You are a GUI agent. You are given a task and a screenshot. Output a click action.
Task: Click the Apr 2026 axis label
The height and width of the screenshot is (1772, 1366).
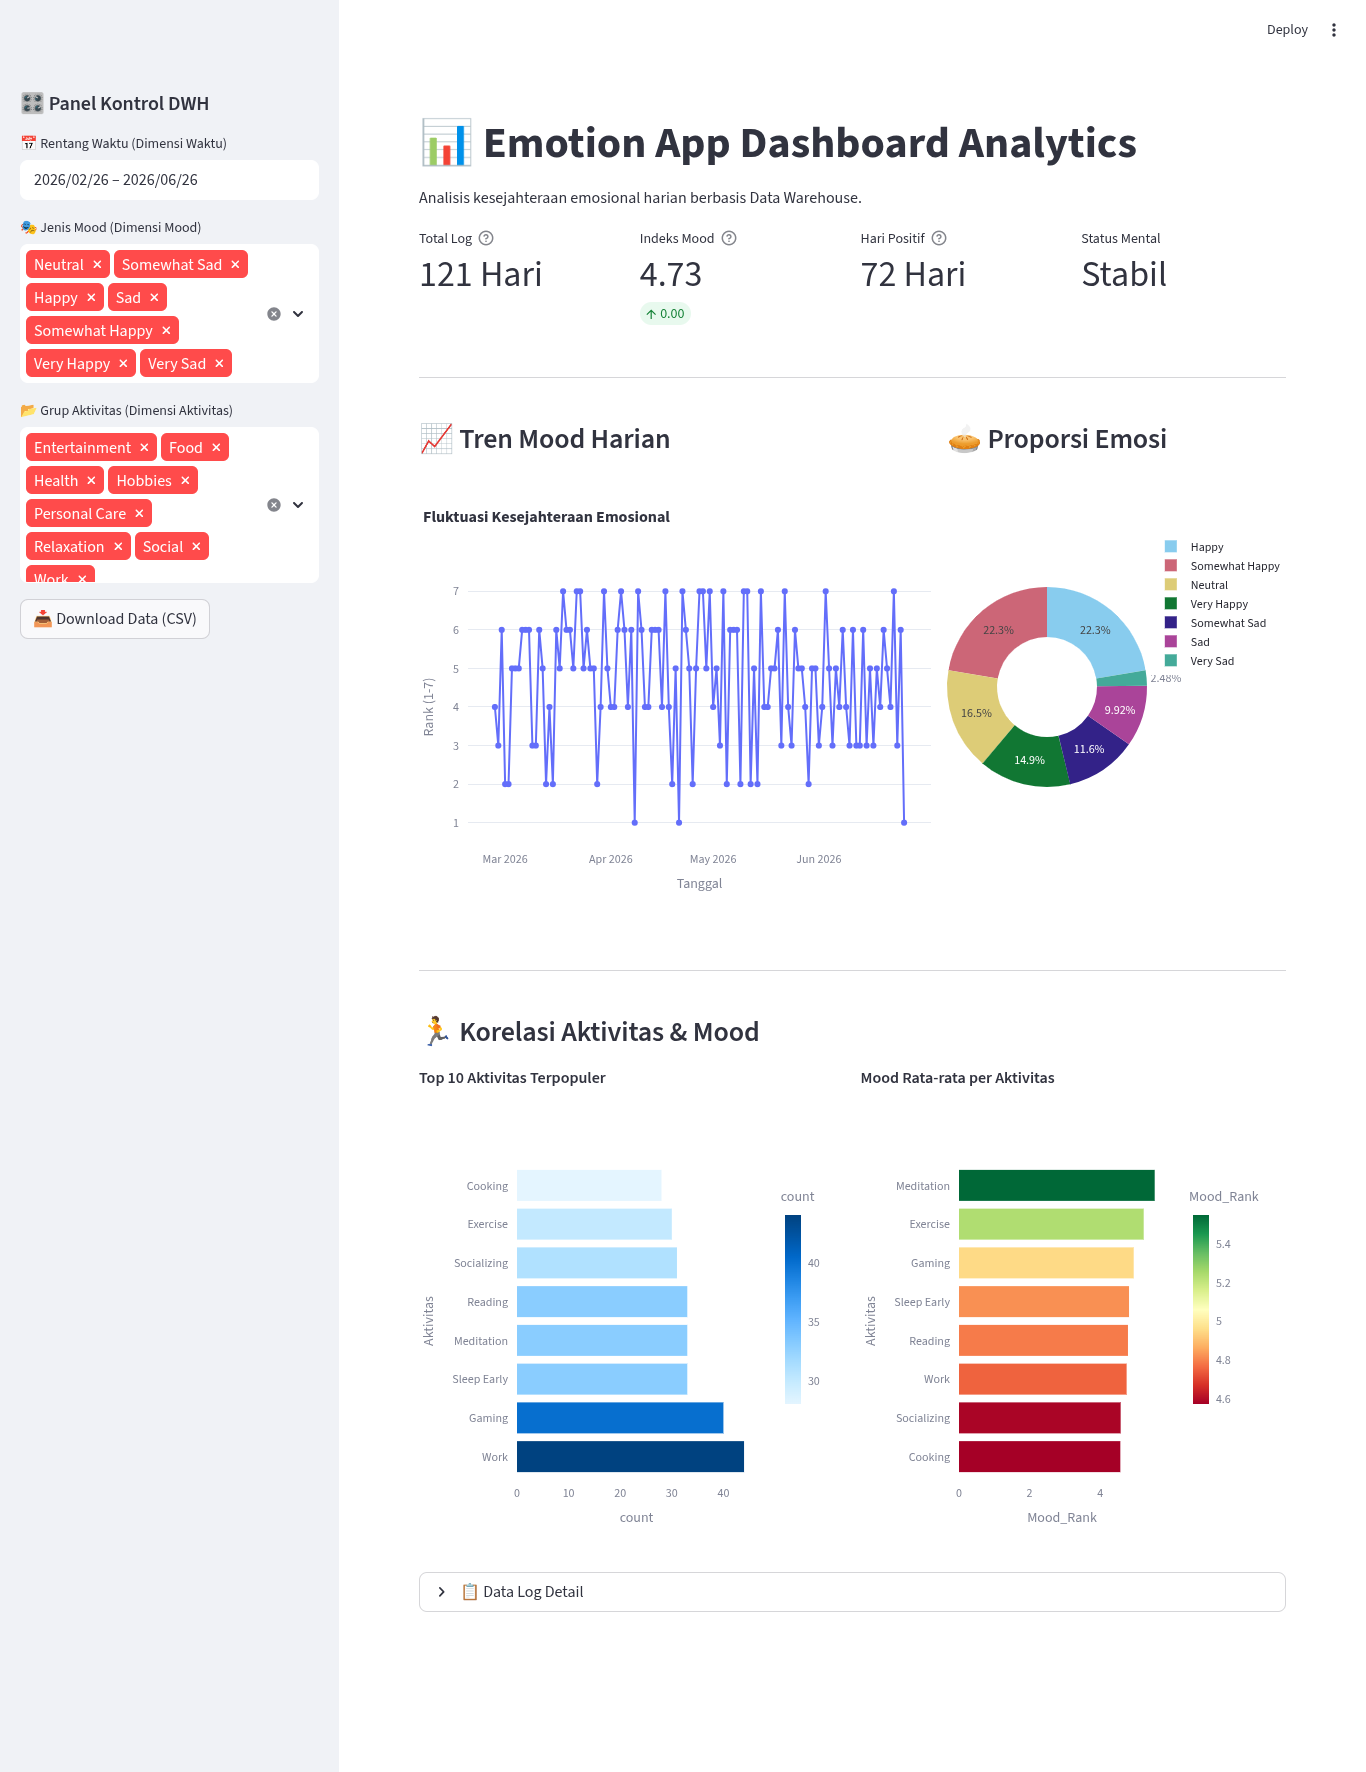tap(611, 859)
